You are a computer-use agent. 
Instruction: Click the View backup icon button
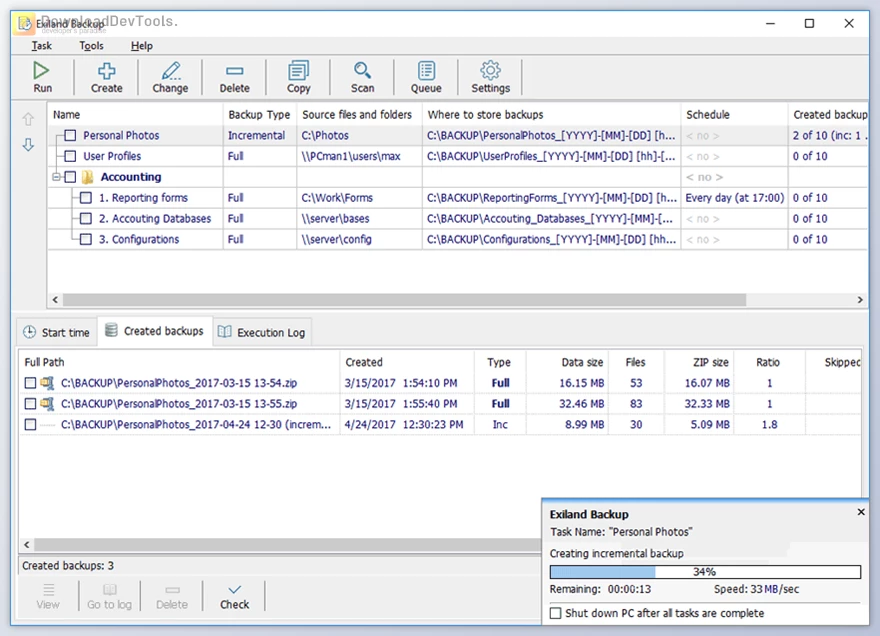coord(48,596)
